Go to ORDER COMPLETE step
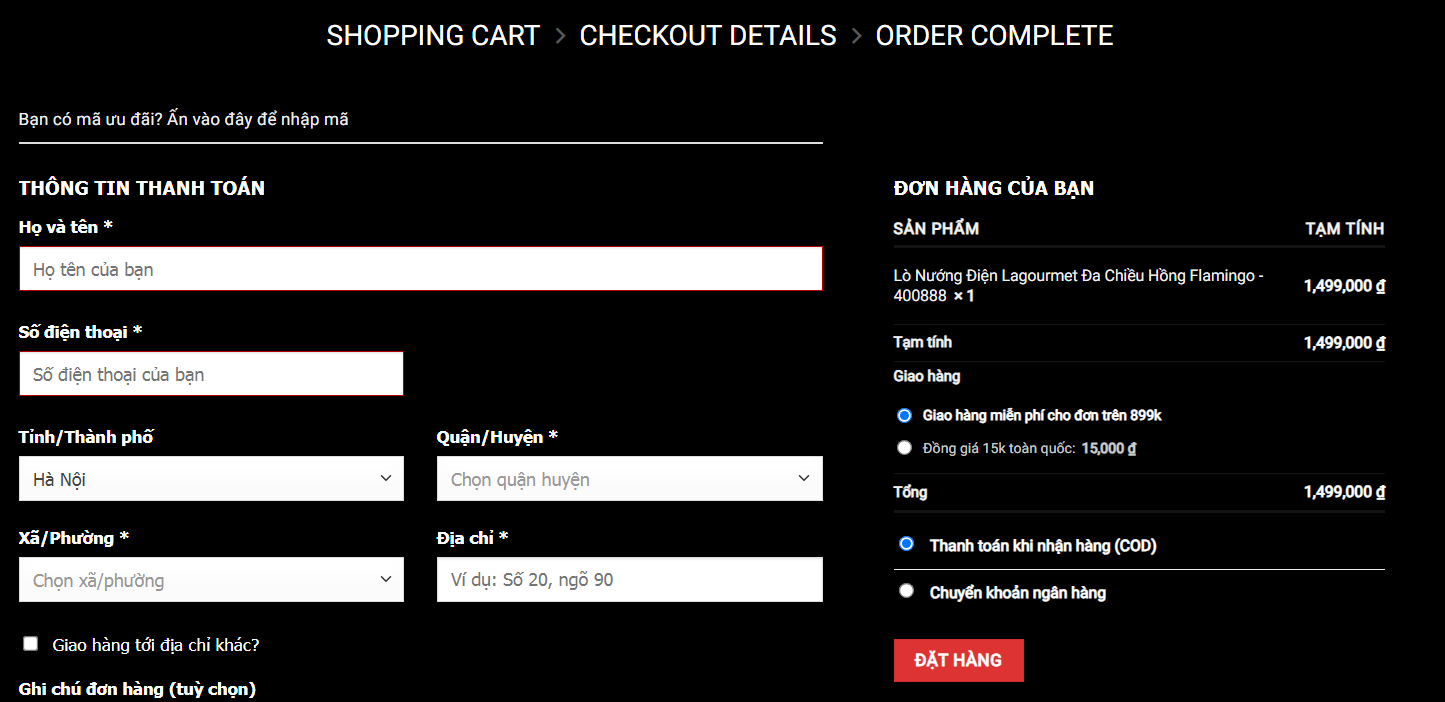This screenshot has width=1445, height=702. (x=994, y=36)
